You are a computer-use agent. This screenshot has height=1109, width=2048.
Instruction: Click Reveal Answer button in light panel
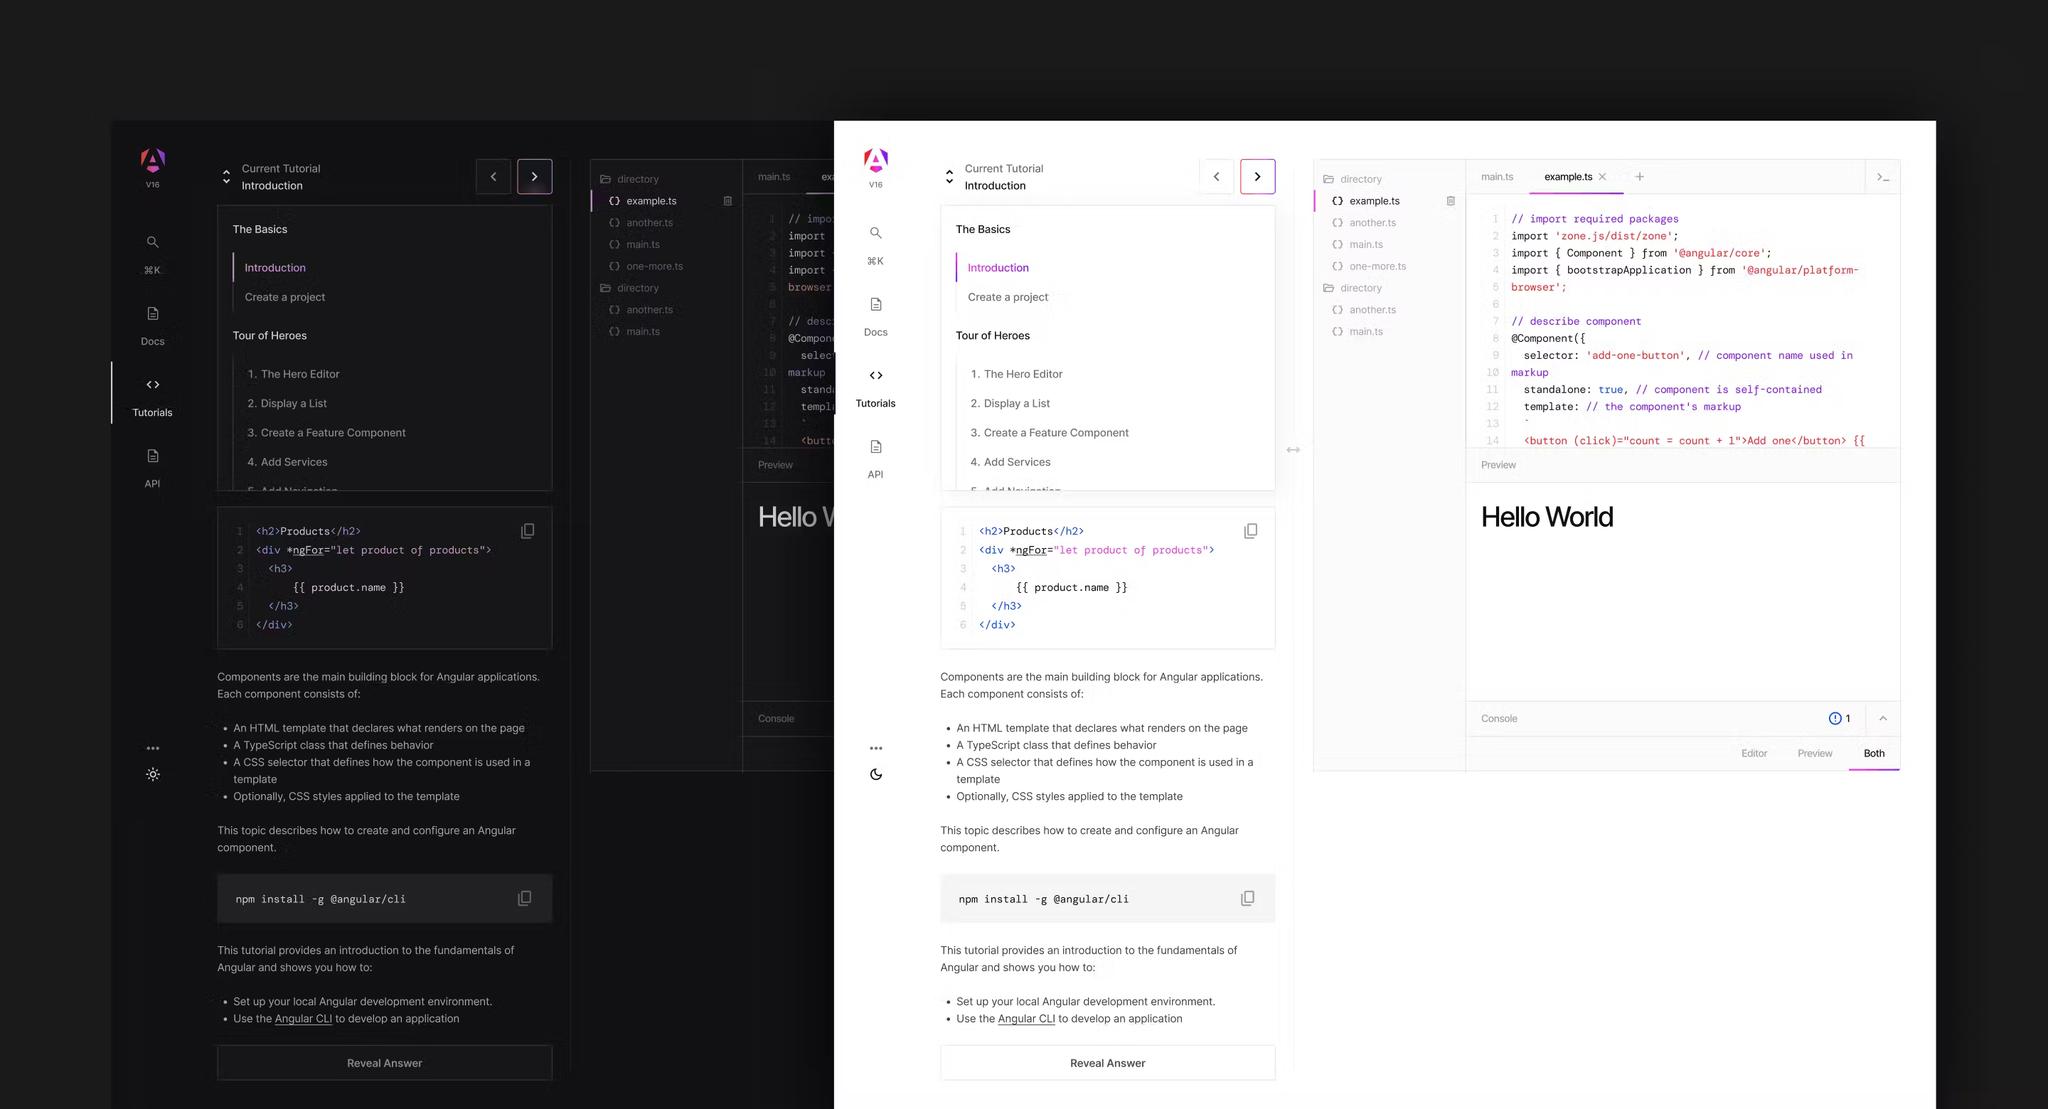click(1107, 1063)
